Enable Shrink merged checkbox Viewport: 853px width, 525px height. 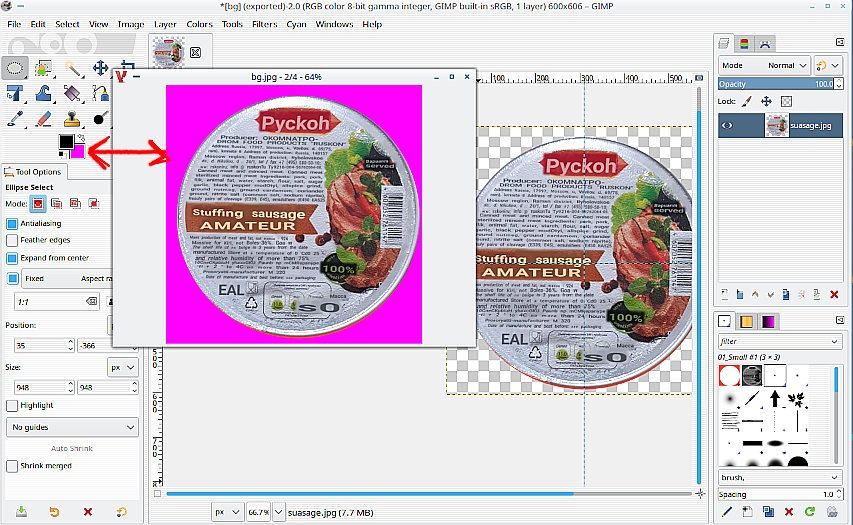point(12,466)
